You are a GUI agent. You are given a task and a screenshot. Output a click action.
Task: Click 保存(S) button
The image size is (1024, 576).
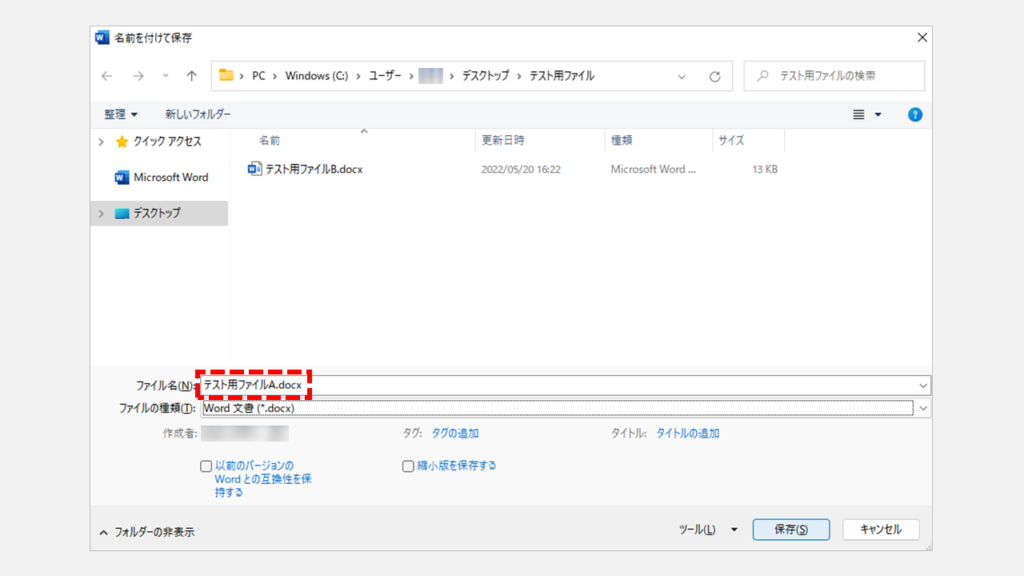791,530
